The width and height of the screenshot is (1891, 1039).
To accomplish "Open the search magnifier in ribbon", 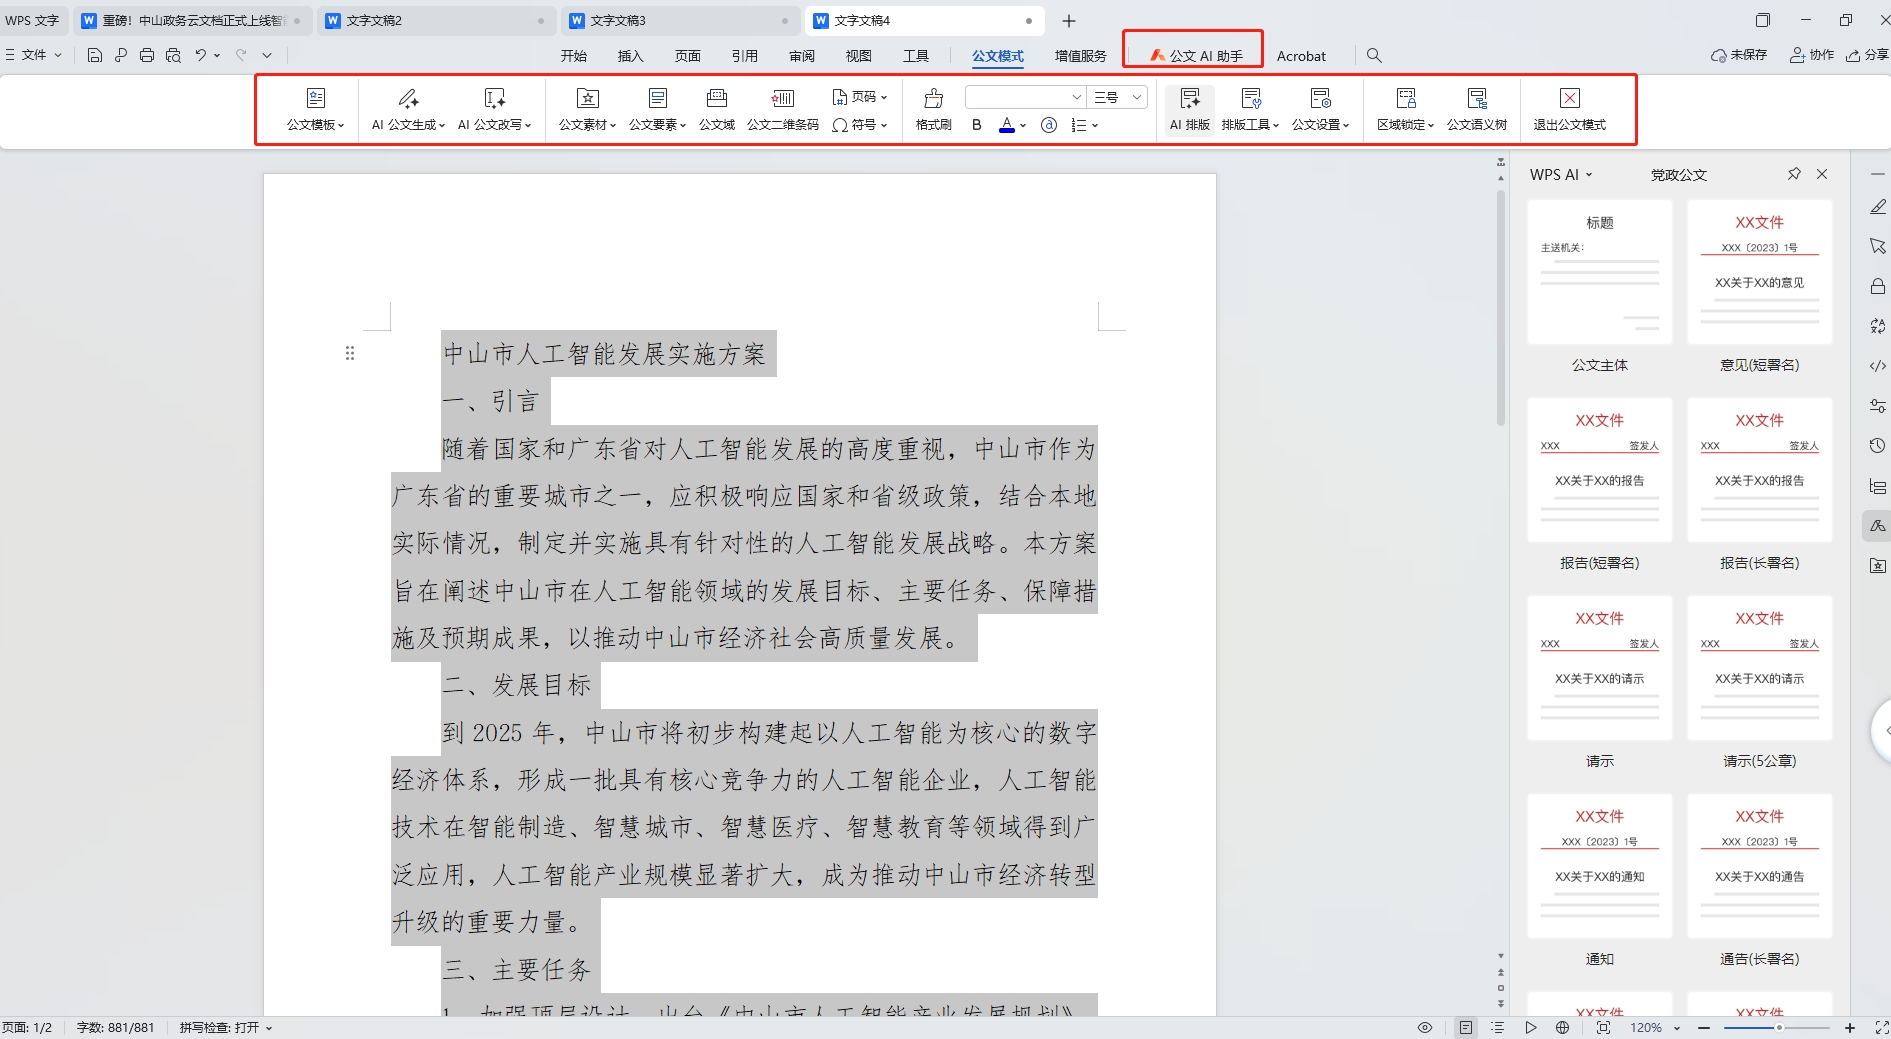I will 1374,56.
